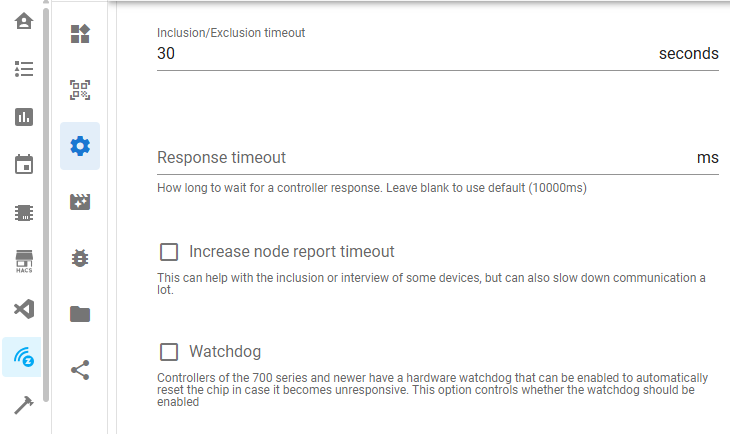Screen dimensions: 730x434
Task: Open the list icon in the left sidebar
Action: click(24, 69)
